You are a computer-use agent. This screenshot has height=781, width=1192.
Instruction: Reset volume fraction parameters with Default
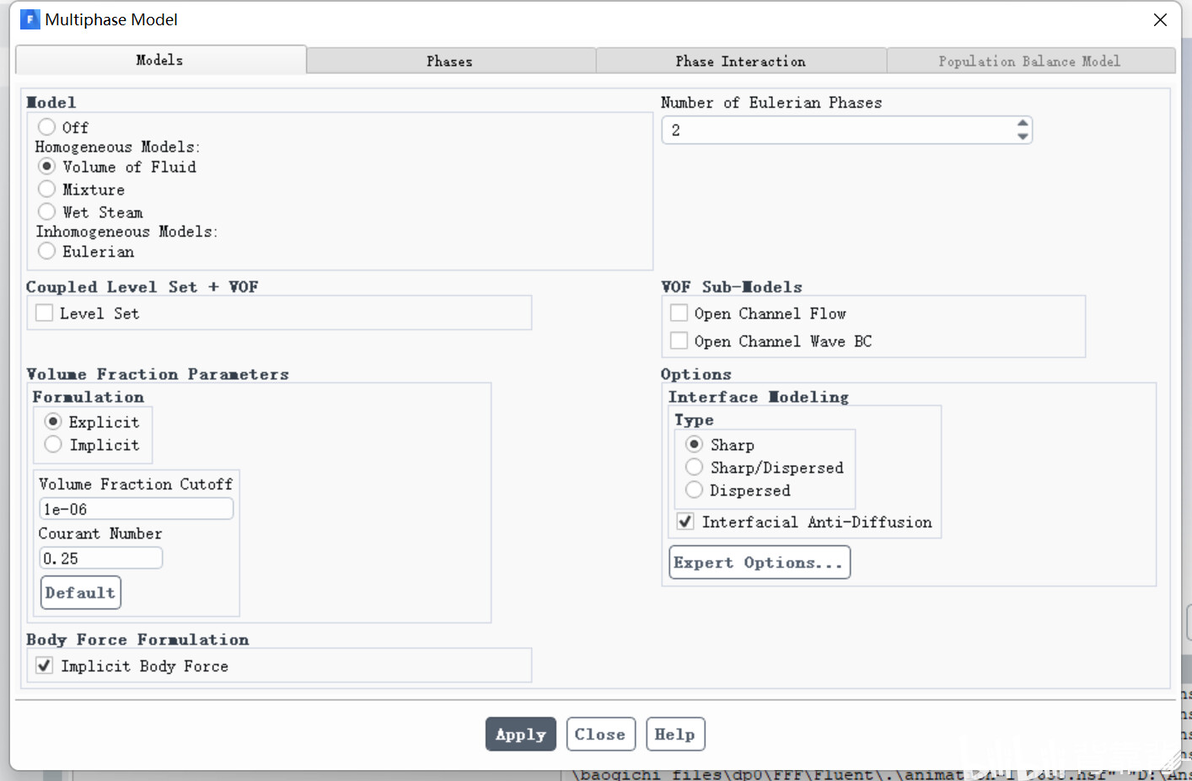click(80, 592)
